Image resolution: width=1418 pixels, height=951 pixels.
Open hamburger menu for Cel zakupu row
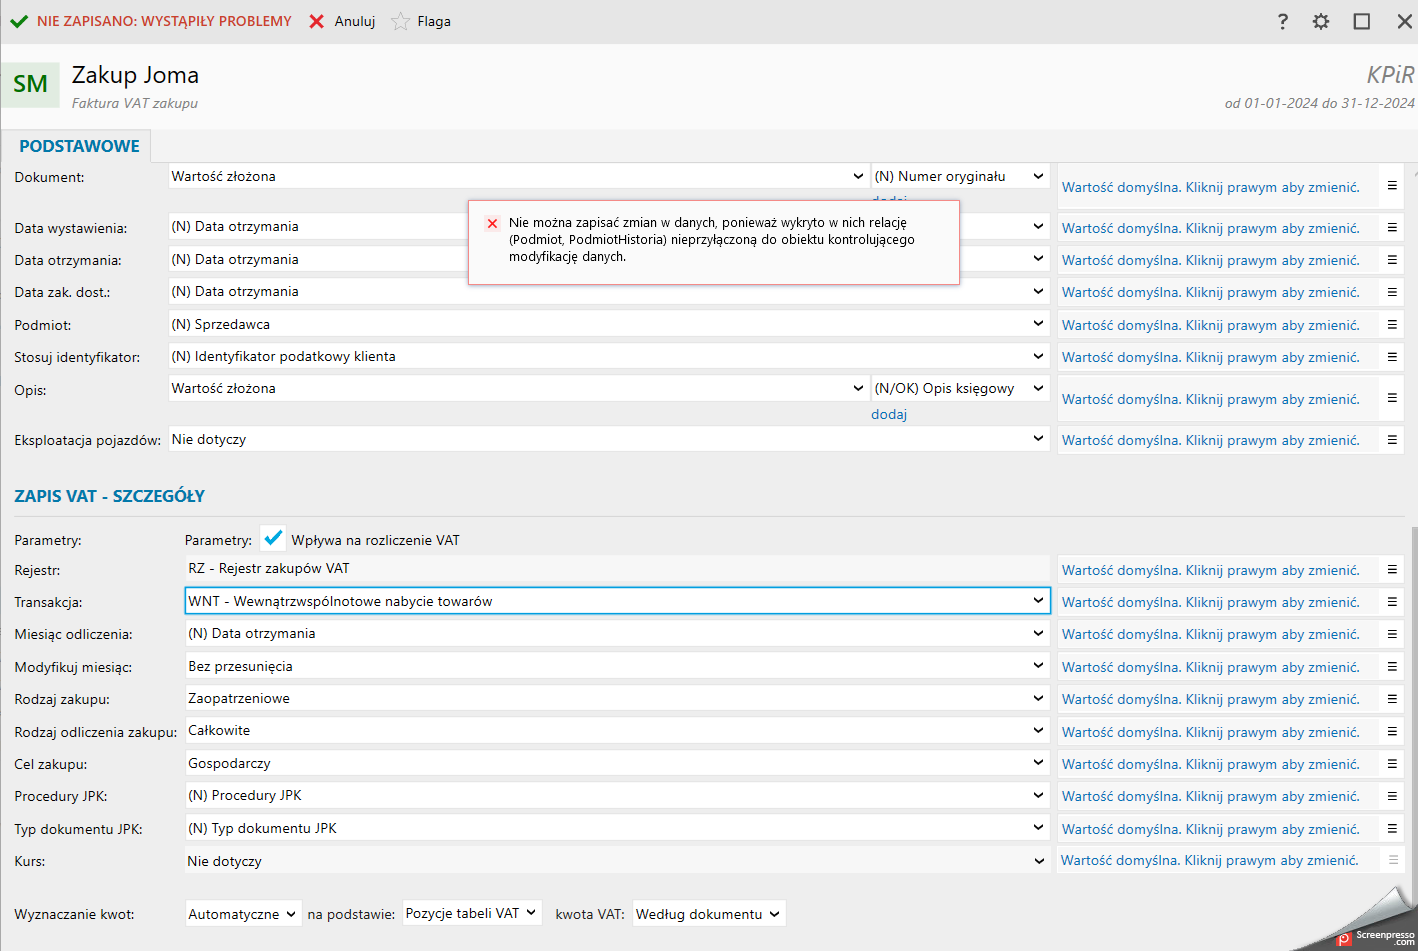point(1391,764)
